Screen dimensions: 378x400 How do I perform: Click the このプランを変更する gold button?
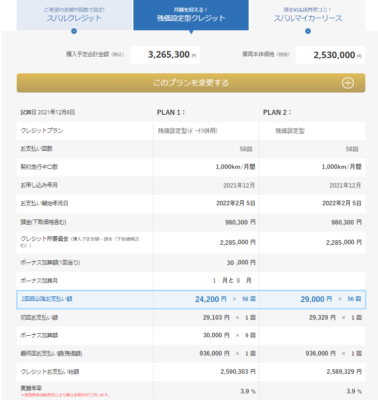pos(191,83)
